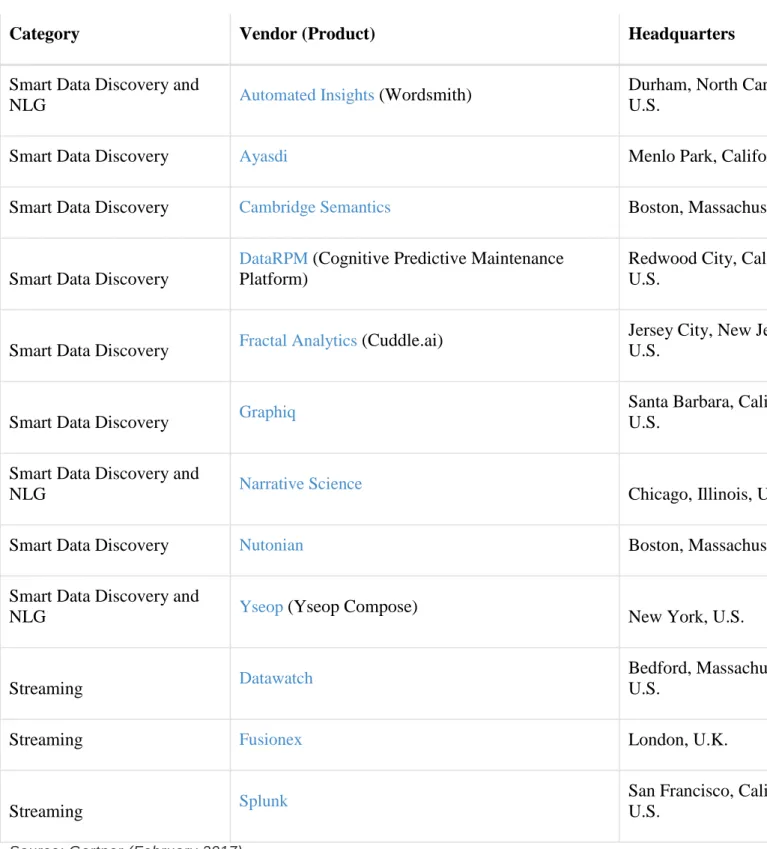Open the Splunk link
Viewport: 767px width, 849px height.
tap(263, 801)
